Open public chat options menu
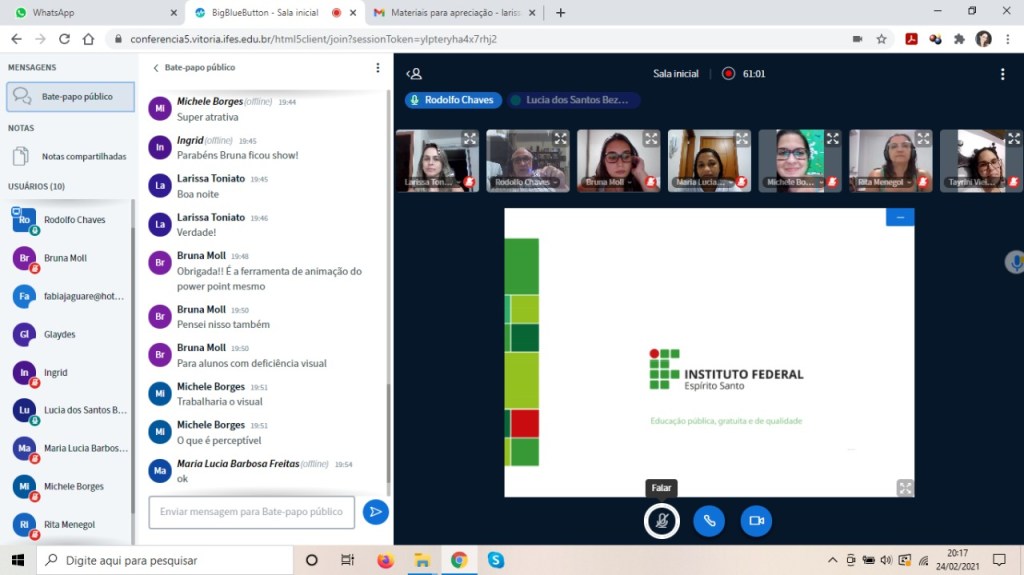This screenshot has width=1024, height=575. click(377, 68)
